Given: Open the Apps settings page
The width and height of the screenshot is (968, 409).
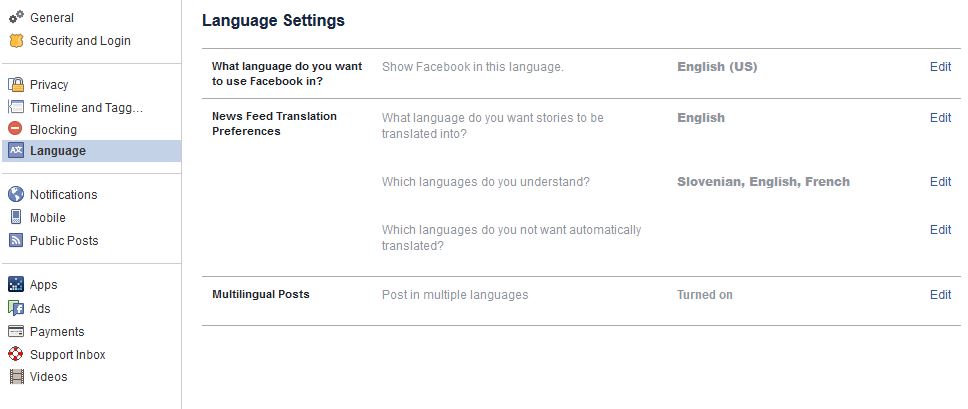Looking at the screenshot, I should [x=43, y=285].
